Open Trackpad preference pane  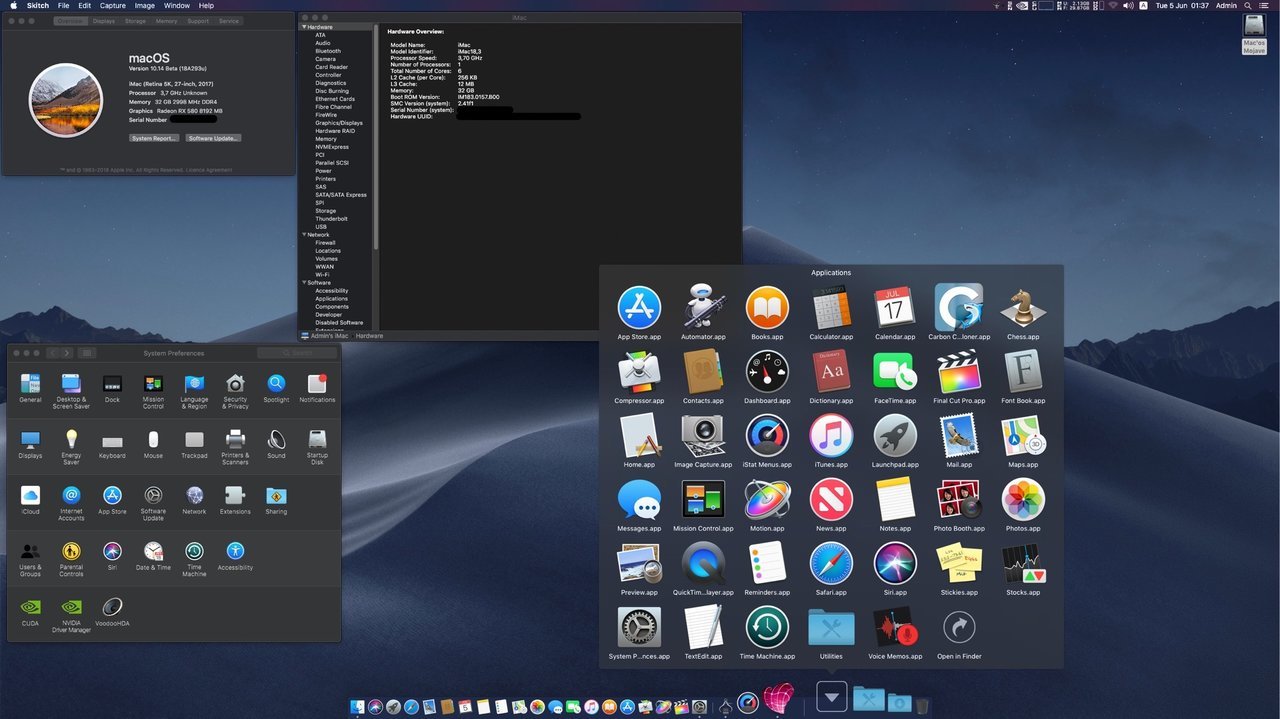[194, 444]
